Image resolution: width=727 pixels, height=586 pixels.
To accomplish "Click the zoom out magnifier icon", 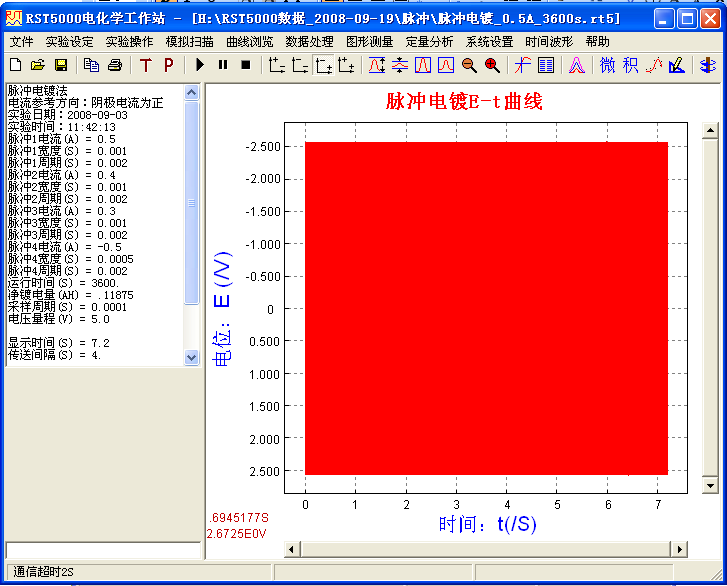I will click(469, 65).
